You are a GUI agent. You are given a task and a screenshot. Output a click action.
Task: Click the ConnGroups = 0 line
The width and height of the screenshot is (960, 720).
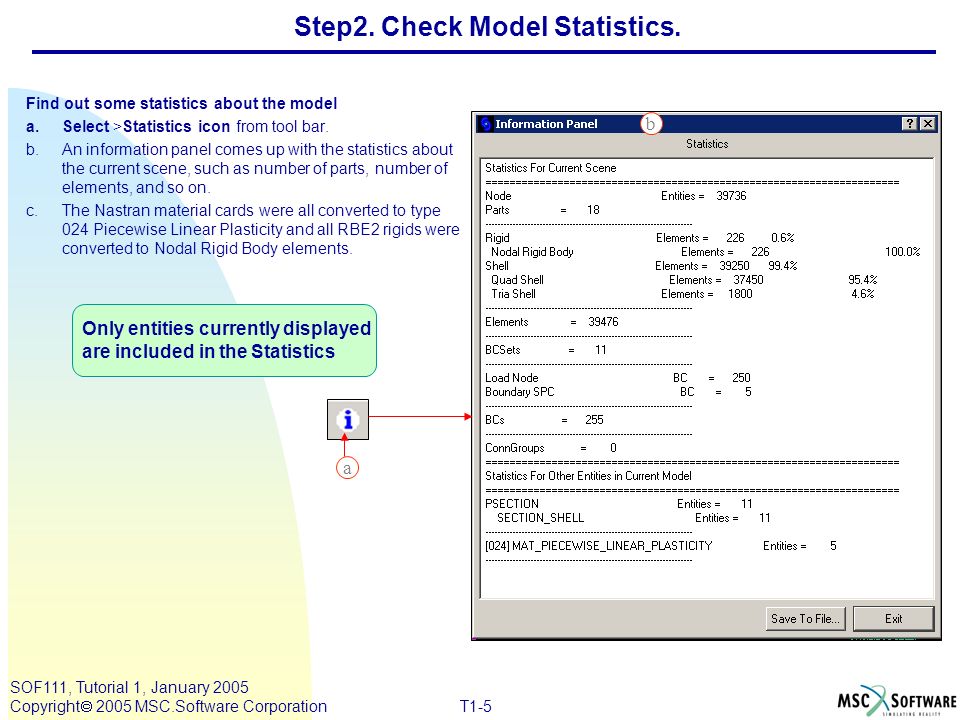pyautogui.click(x=551, y=448)
